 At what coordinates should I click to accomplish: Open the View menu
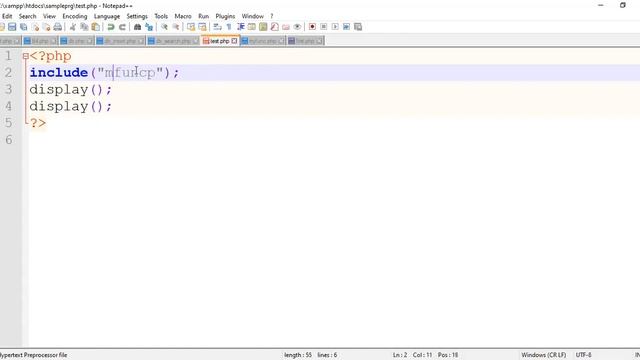click(x=49, y=16)
